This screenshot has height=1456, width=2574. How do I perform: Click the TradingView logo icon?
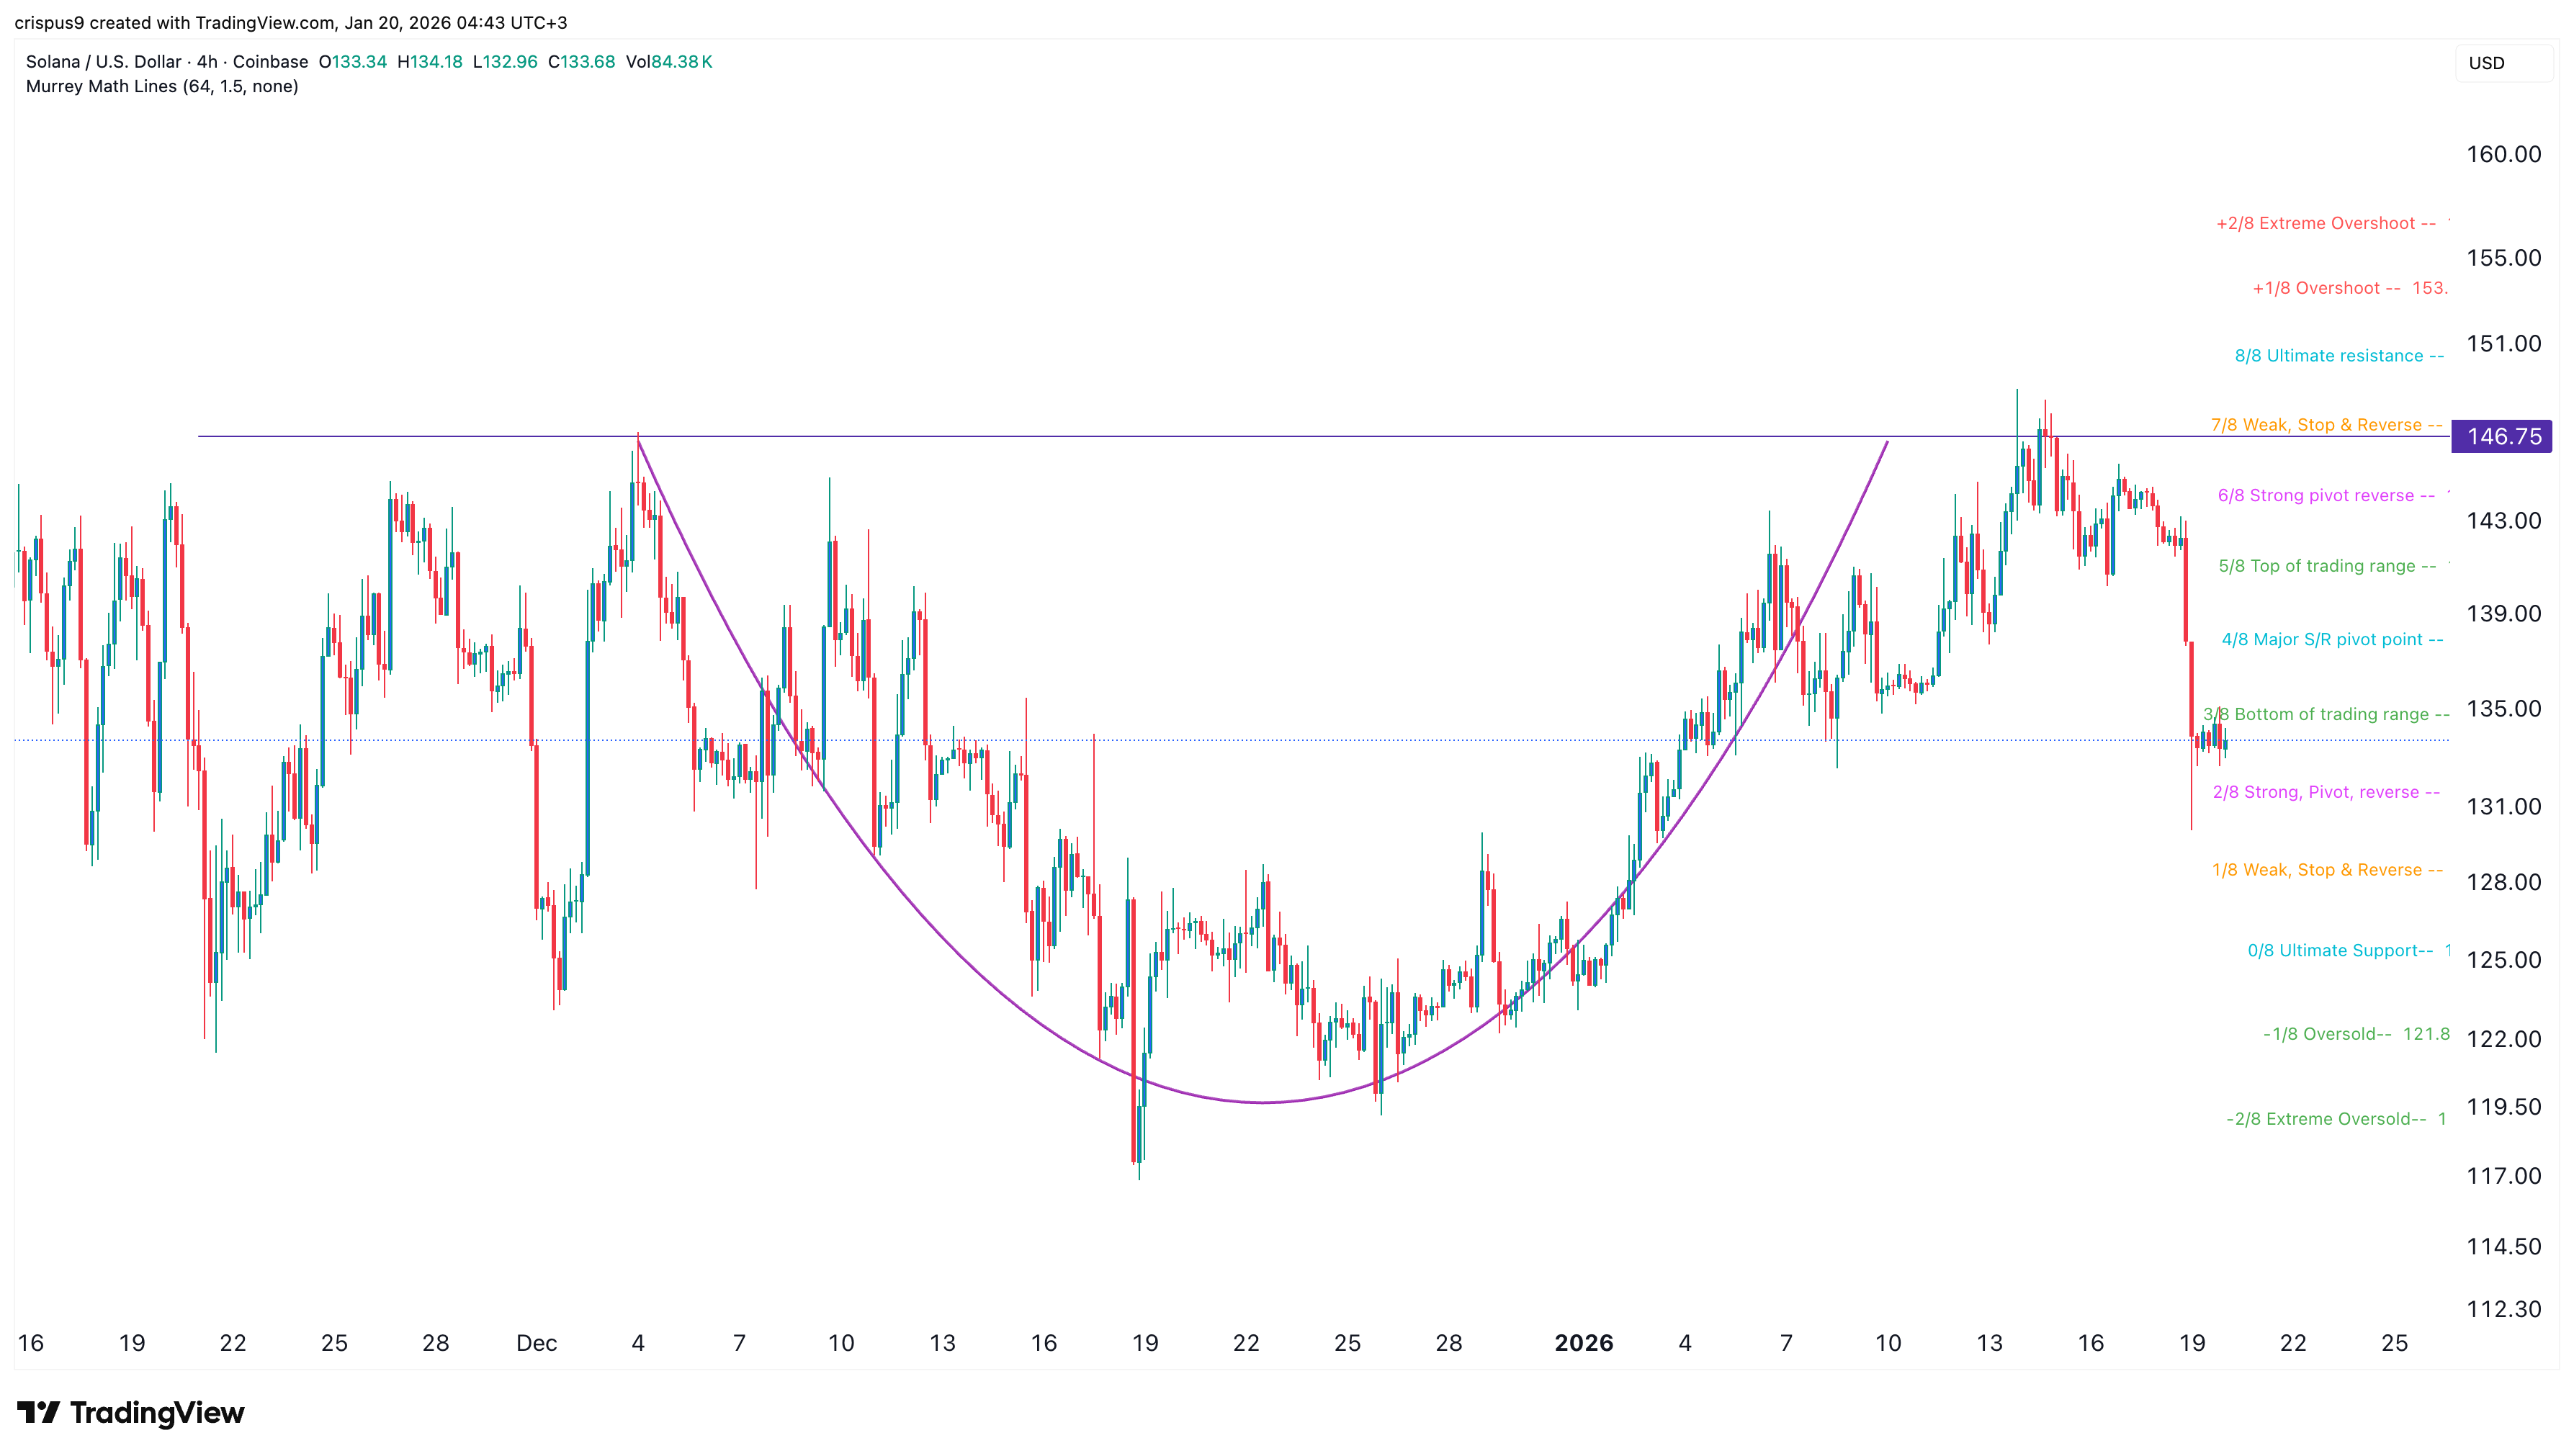click(x=38, y=1411)
